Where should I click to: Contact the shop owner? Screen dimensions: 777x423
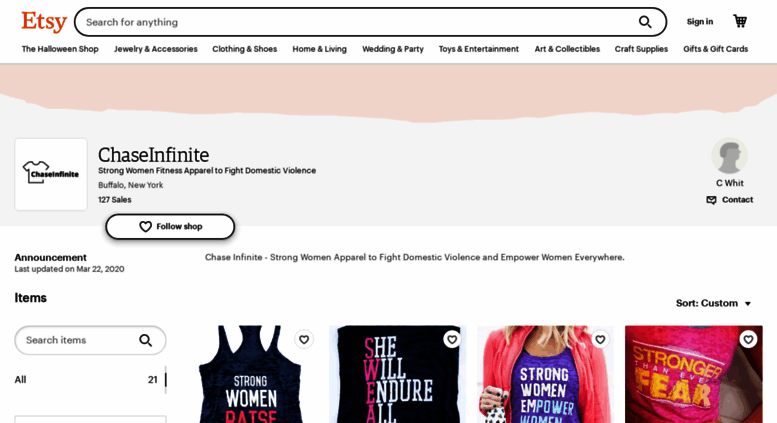[729, 200]
